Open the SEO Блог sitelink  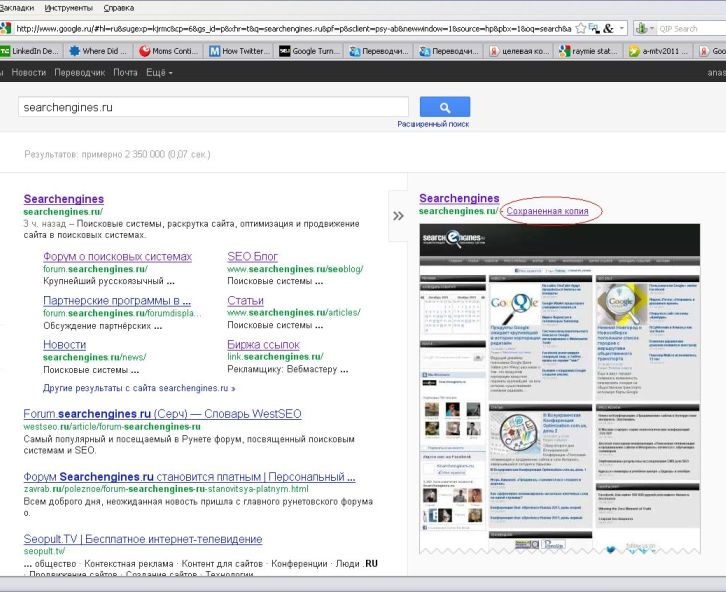[x=252, y=256]
